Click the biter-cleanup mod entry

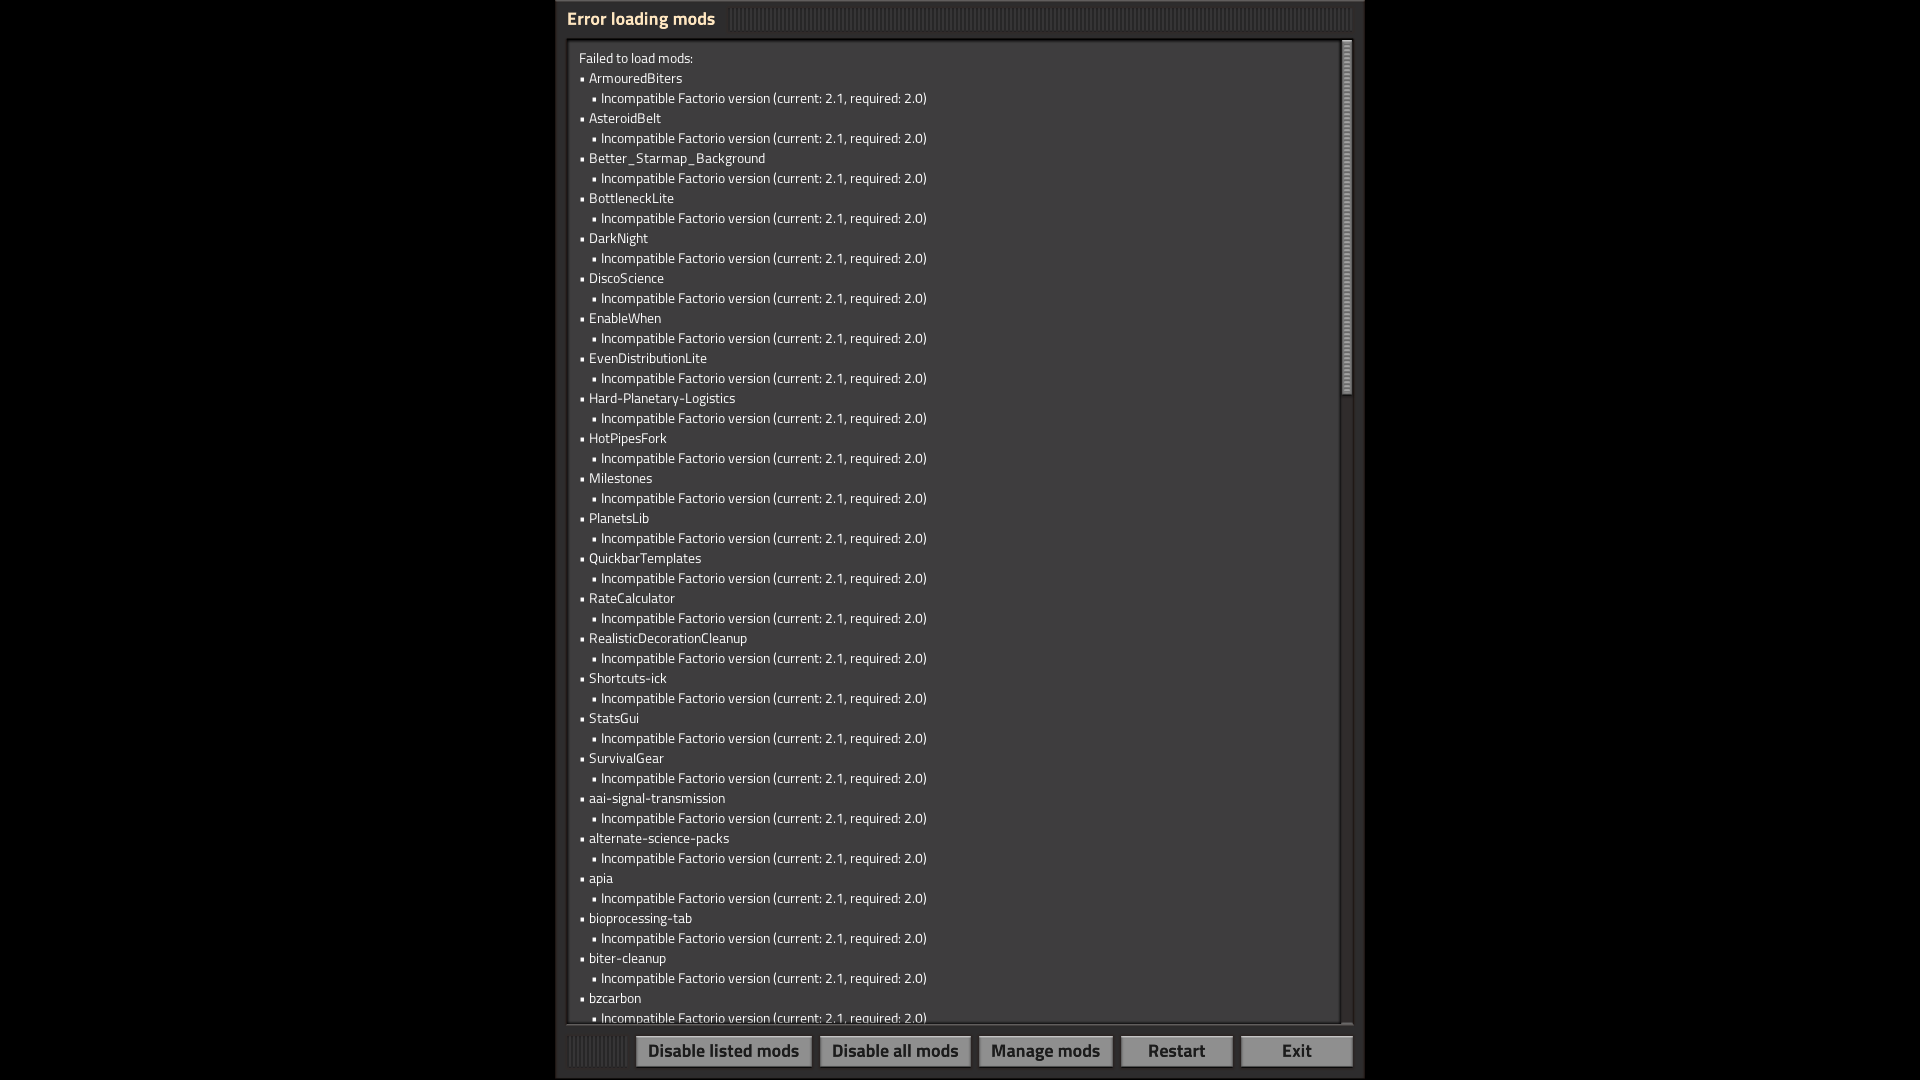point(627,958)
